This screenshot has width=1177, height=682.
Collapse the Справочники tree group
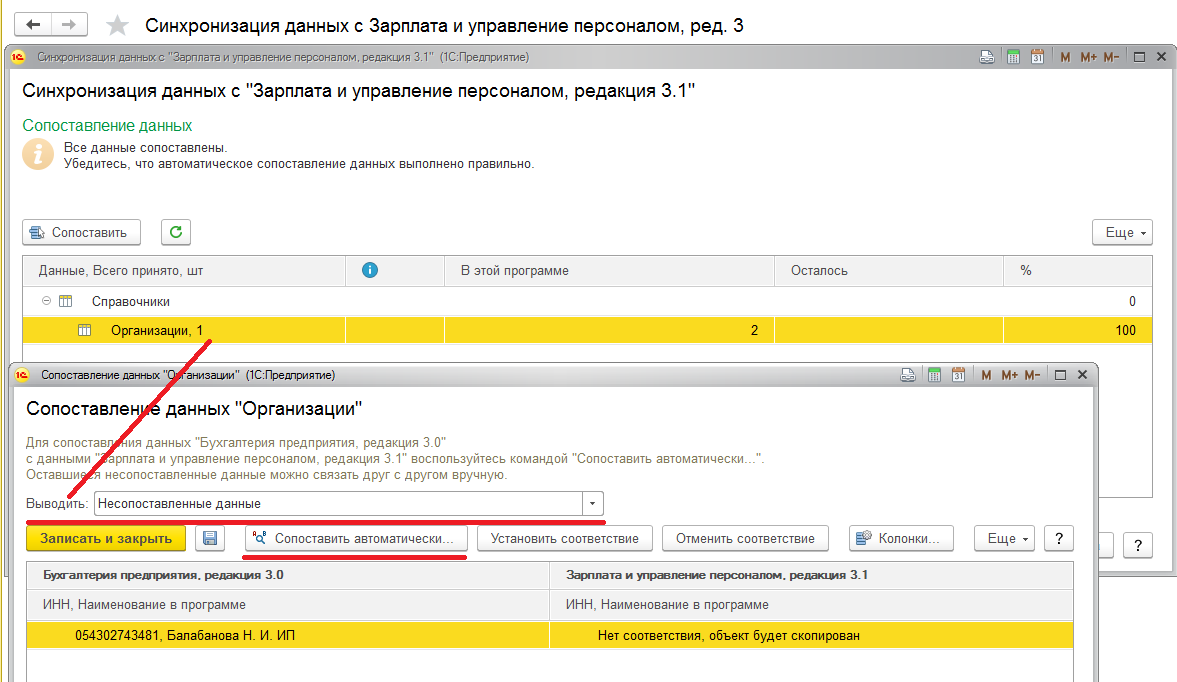(46, 301)
